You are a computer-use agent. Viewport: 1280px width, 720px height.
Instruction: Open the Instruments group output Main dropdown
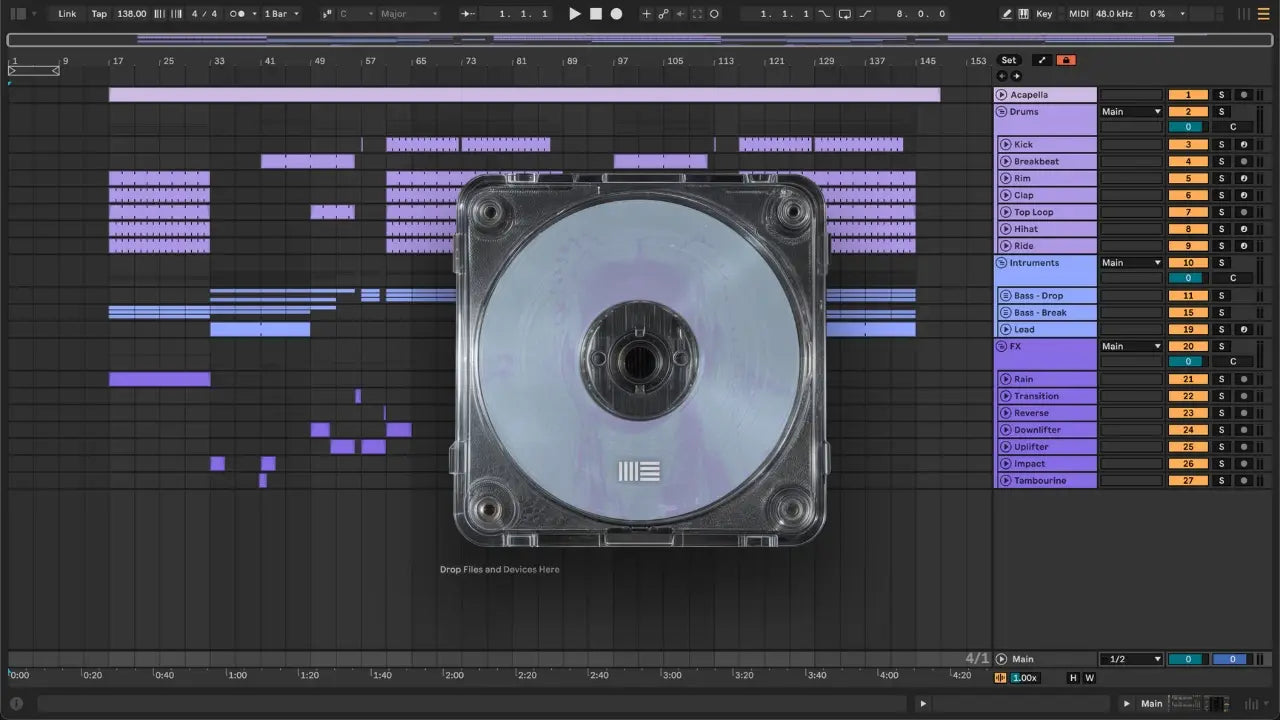click(x=1131, y=263)
